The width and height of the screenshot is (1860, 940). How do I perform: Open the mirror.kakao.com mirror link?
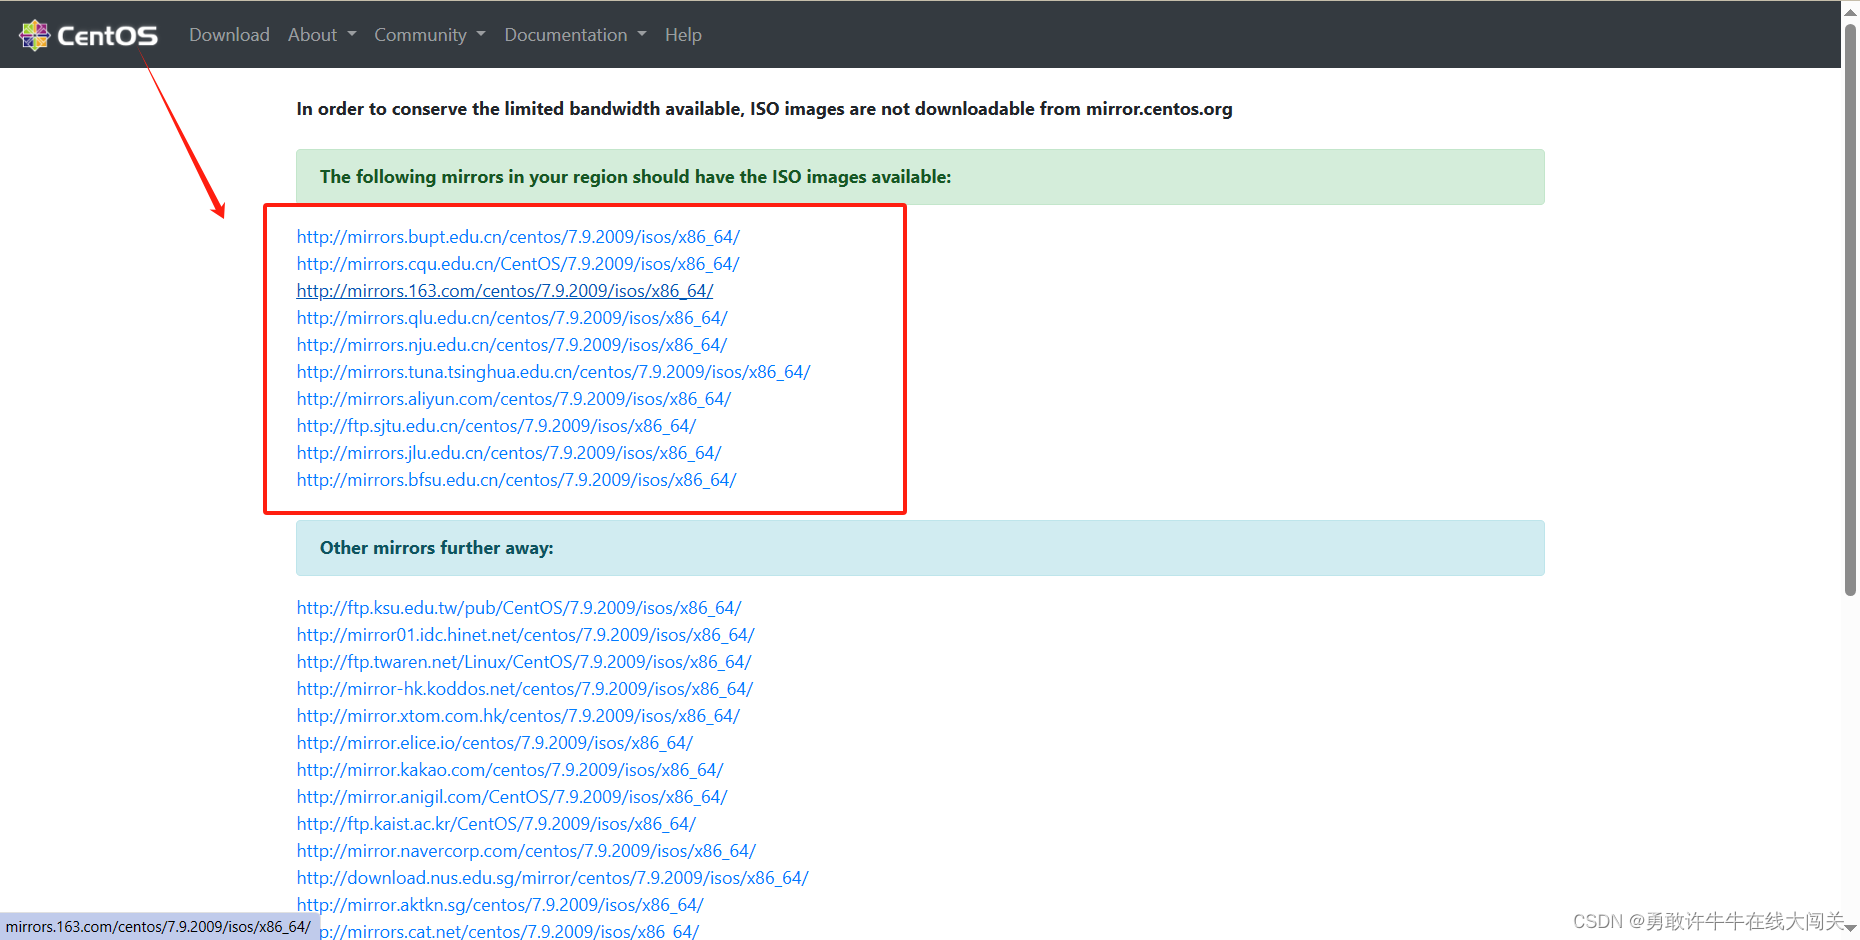click(510, 770)
